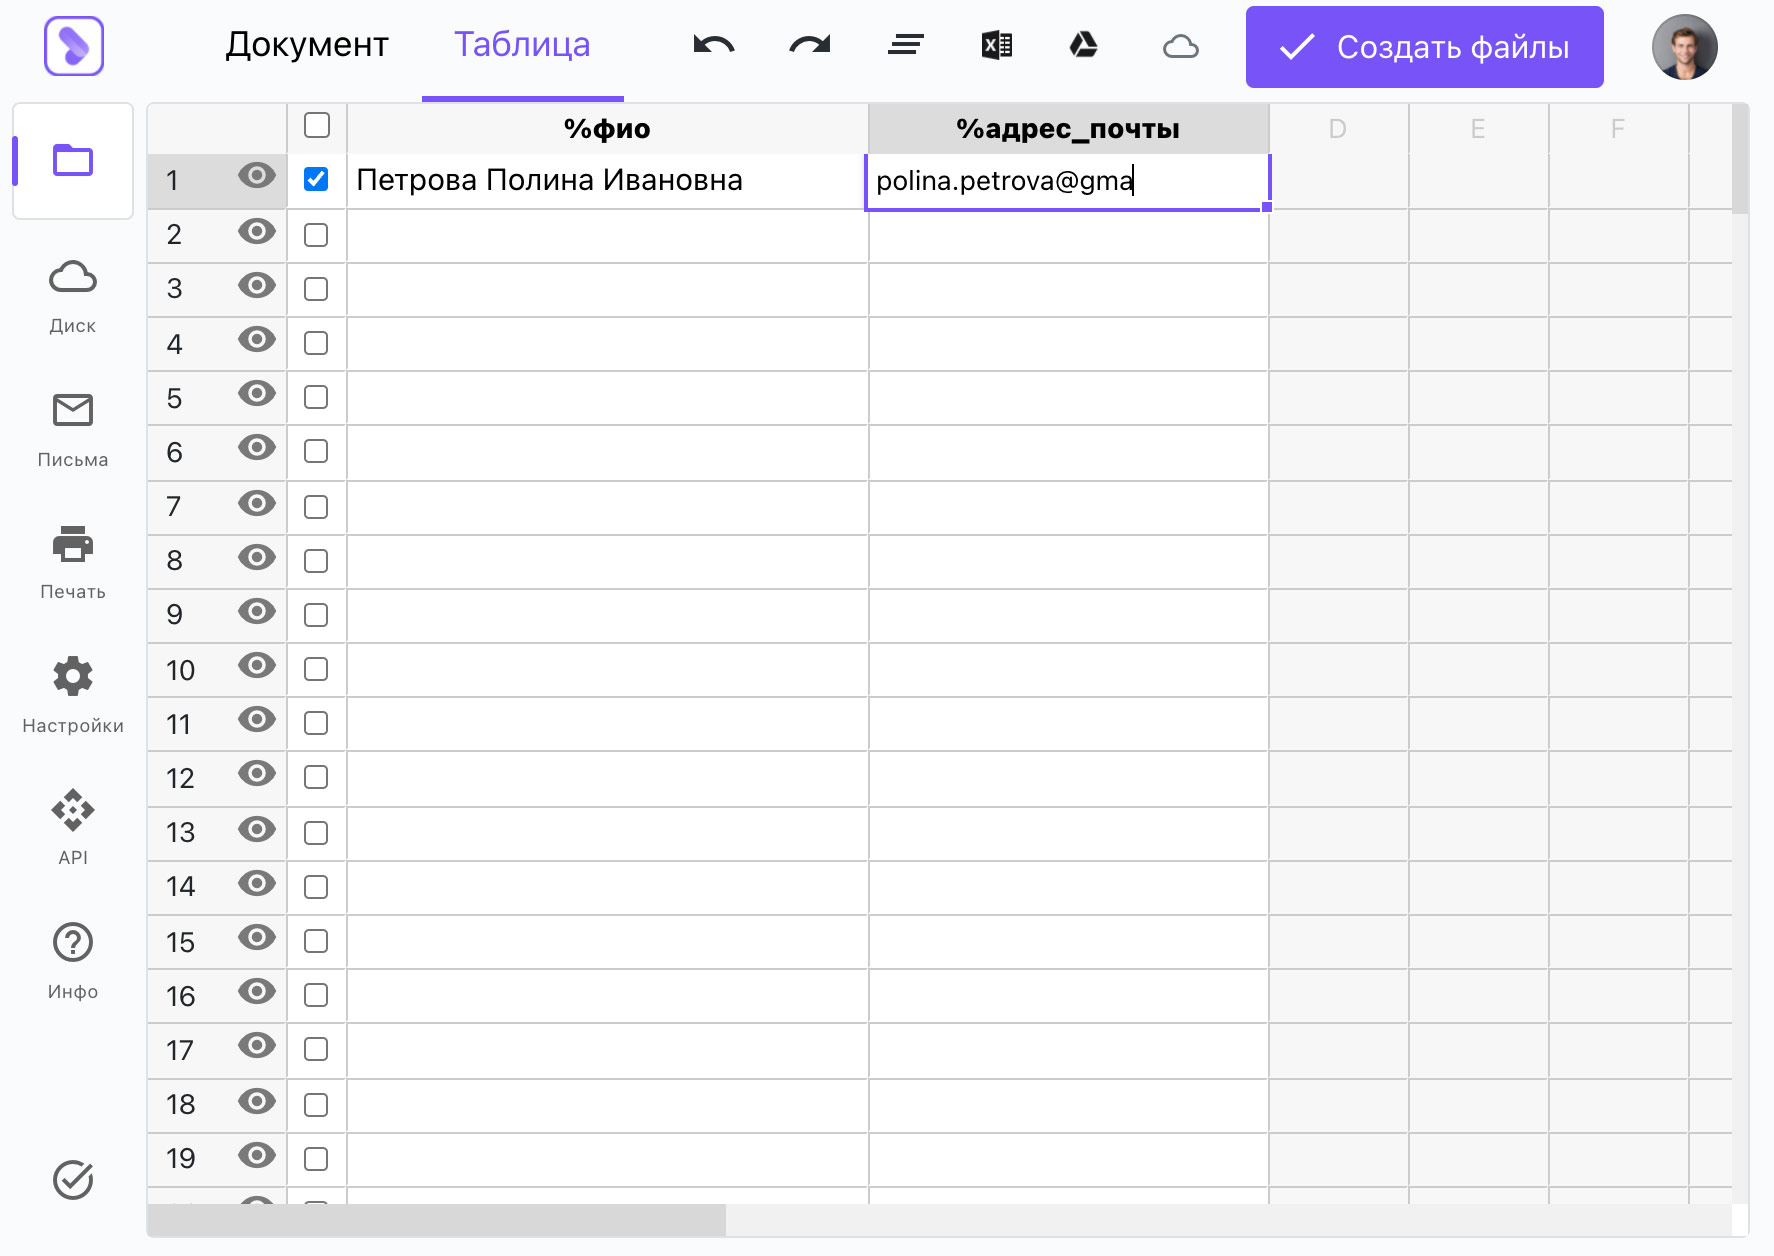Screen dimensions: 1774x1256
Task: Click the cloud icon in top toolbar
Action: (x=1181, y=46)
